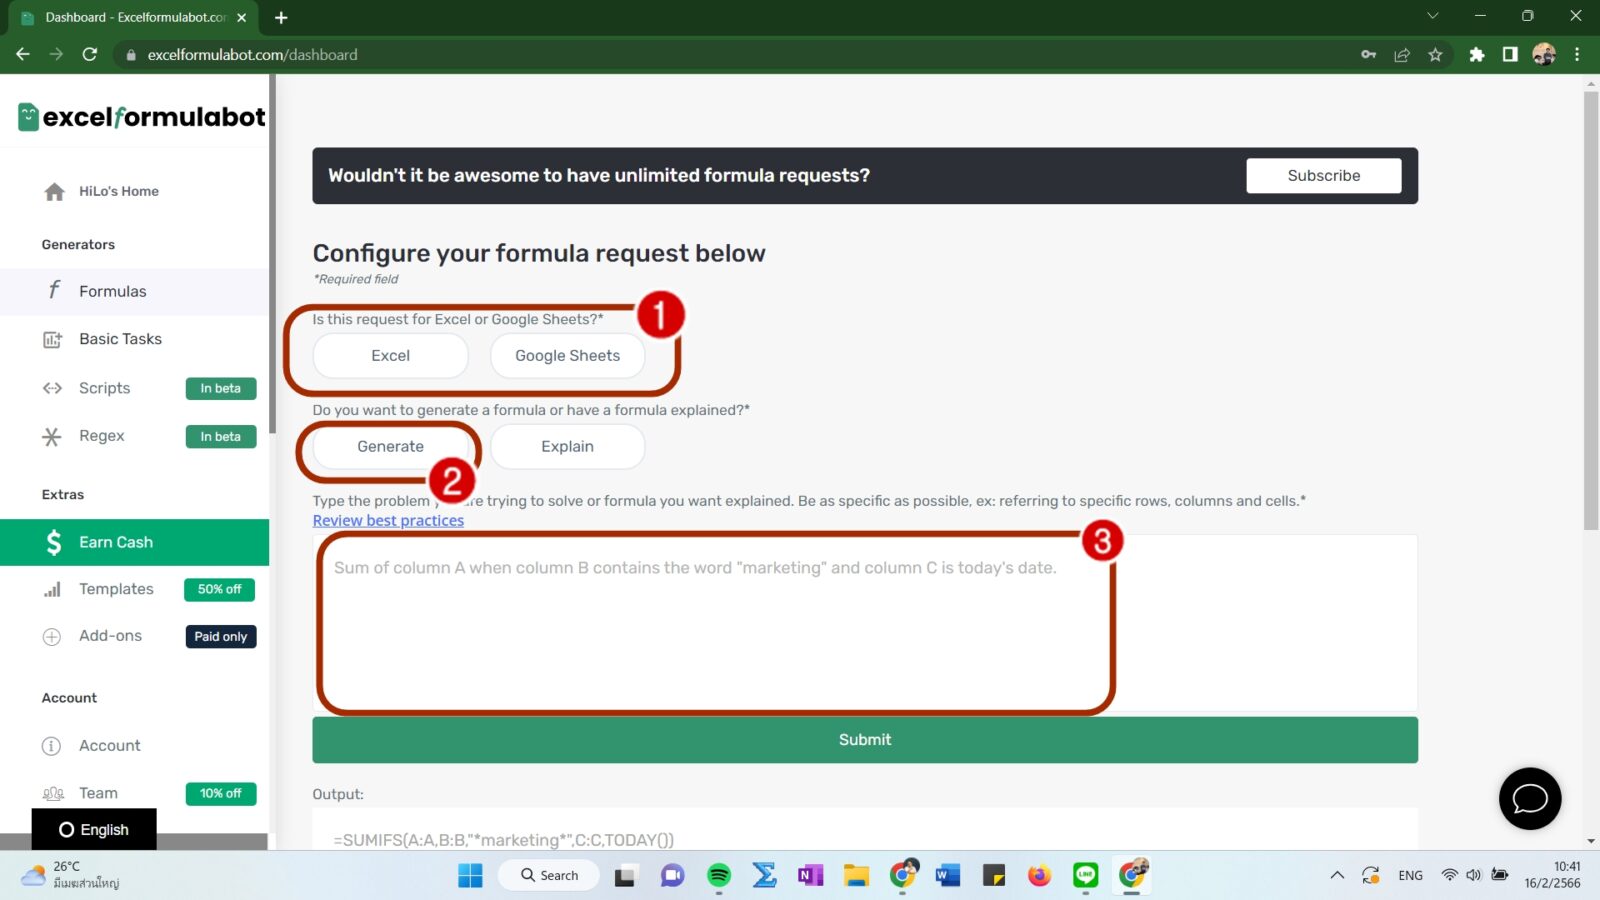Share this page via the share icon
The height and width of the screenshot is (900, 1600).
tap(1402, 55)
